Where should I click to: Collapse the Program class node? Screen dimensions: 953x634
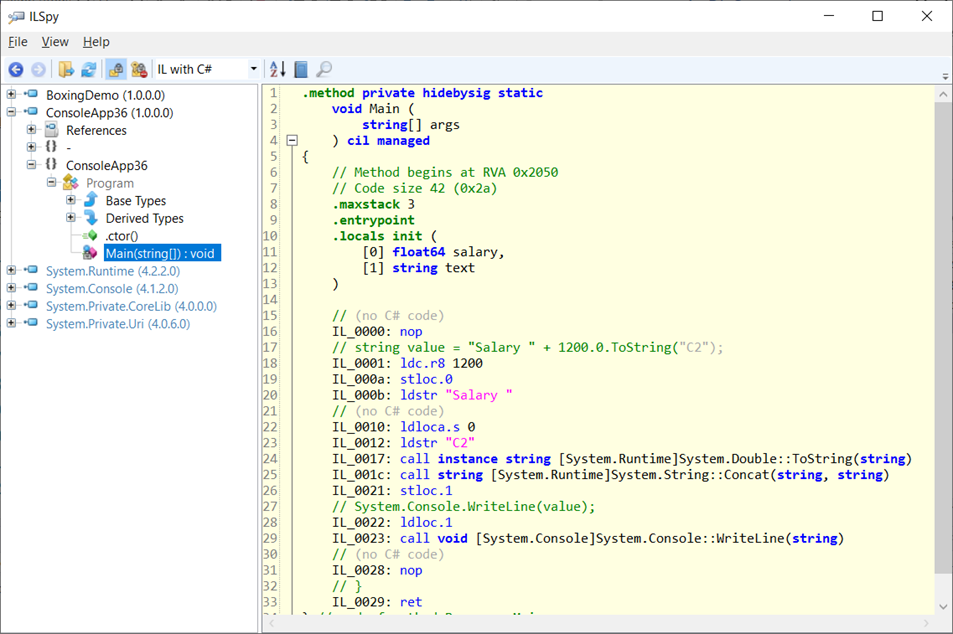(51, 182)
